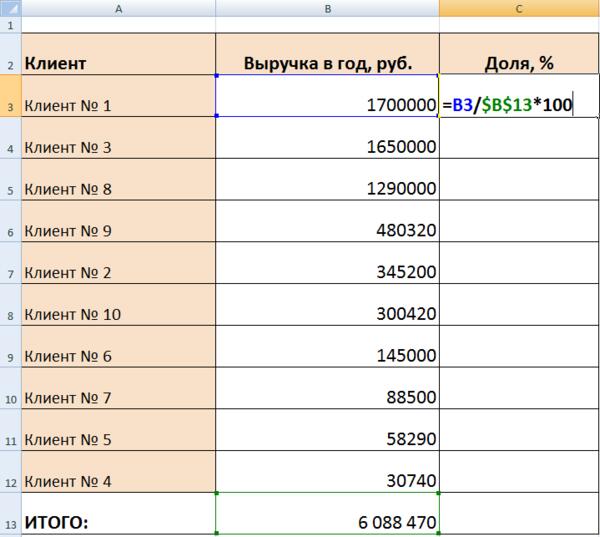The height and width of the screenshot is (537, 600).
Task: Click empty share cell for Клиент № 2
Action: coord(519,263)
